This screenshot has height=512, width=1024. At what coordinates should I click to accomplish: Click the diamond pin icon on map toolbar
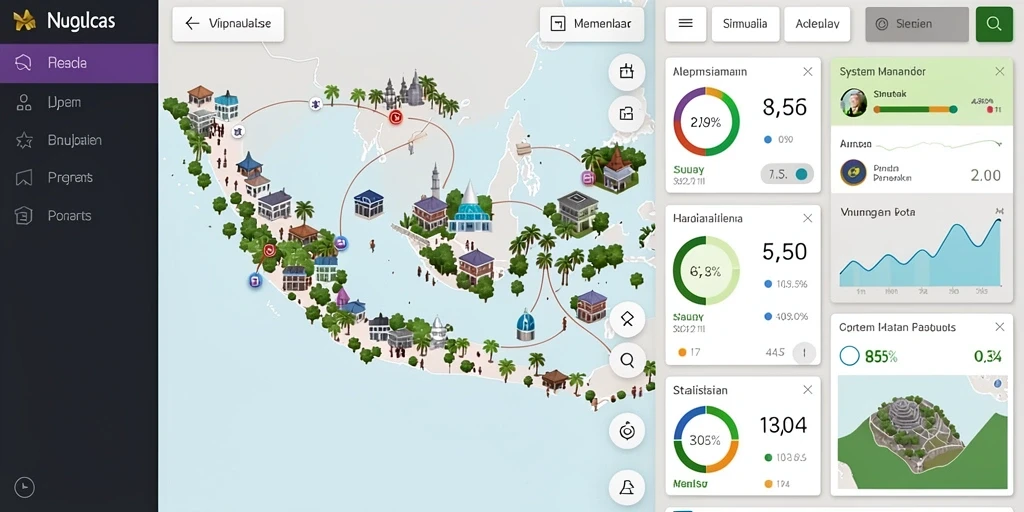(x=627, y=319)
